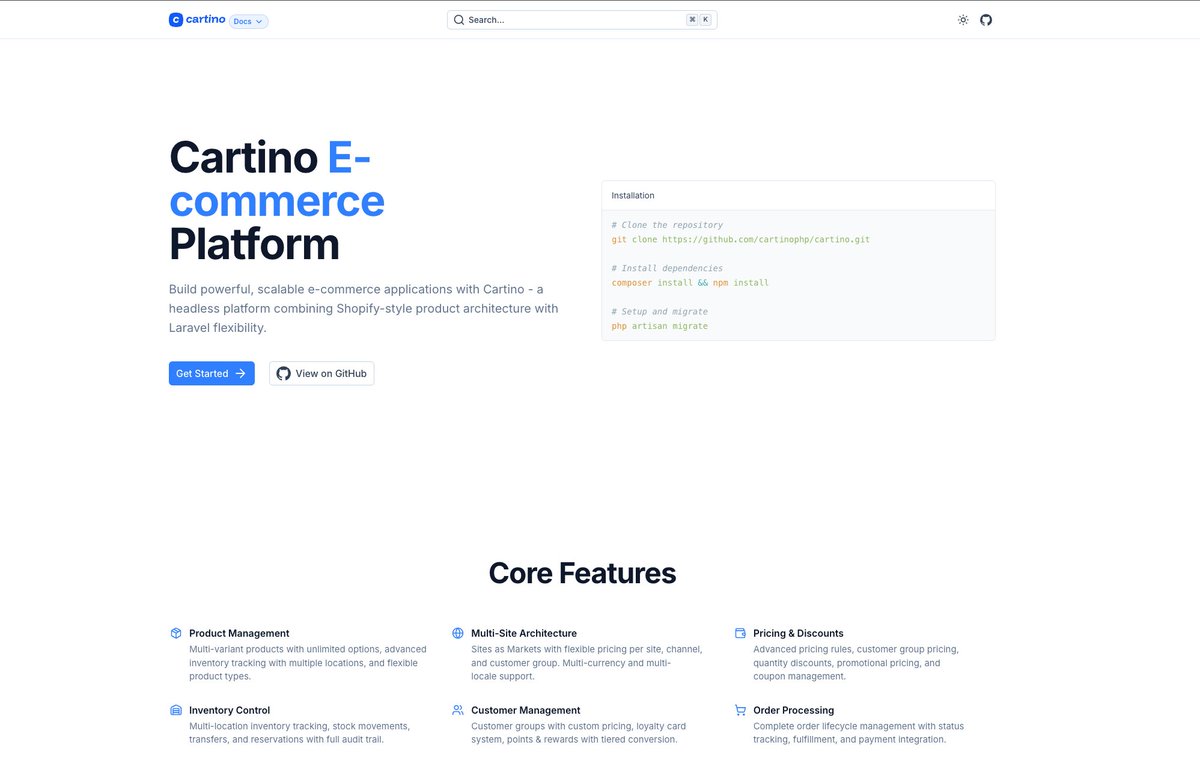Click the git clone command line

tap(743, 240)
